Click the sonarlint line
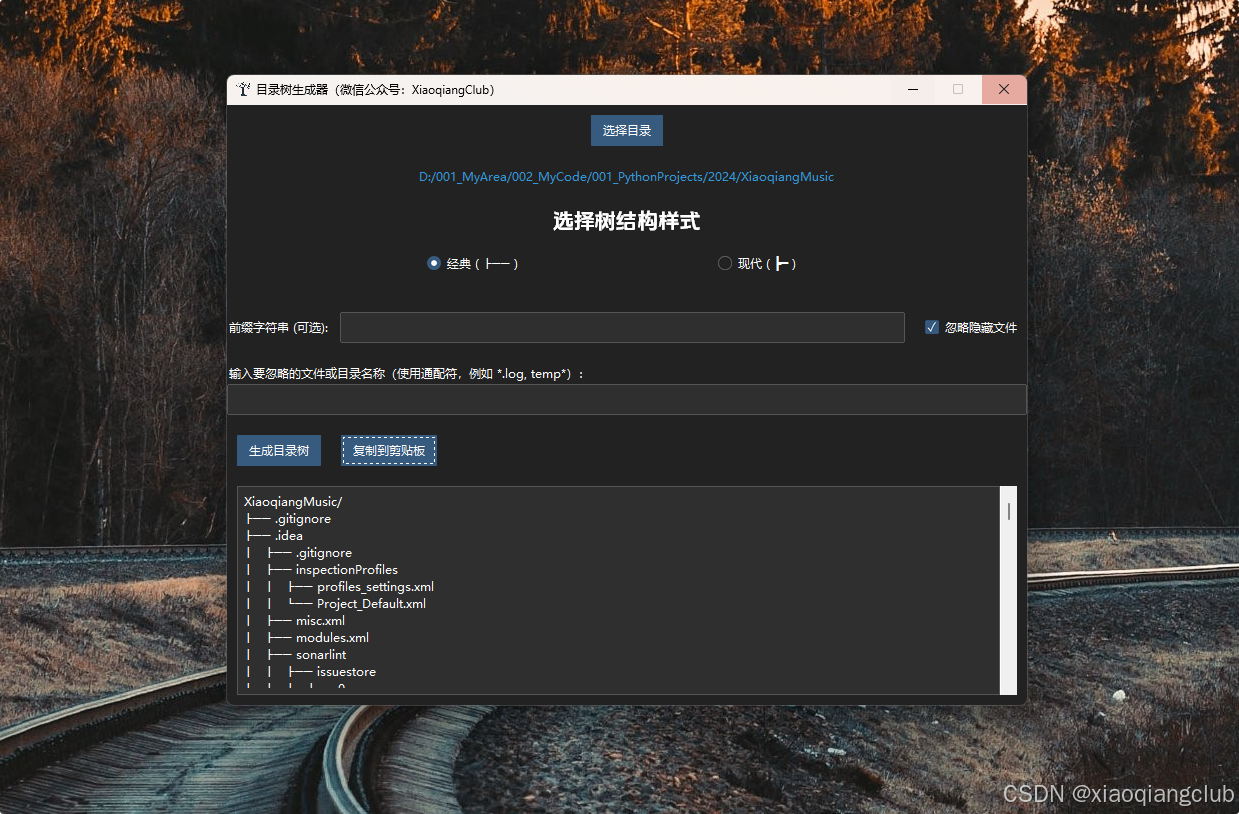The image size is (1239, 814). [321, 655]
